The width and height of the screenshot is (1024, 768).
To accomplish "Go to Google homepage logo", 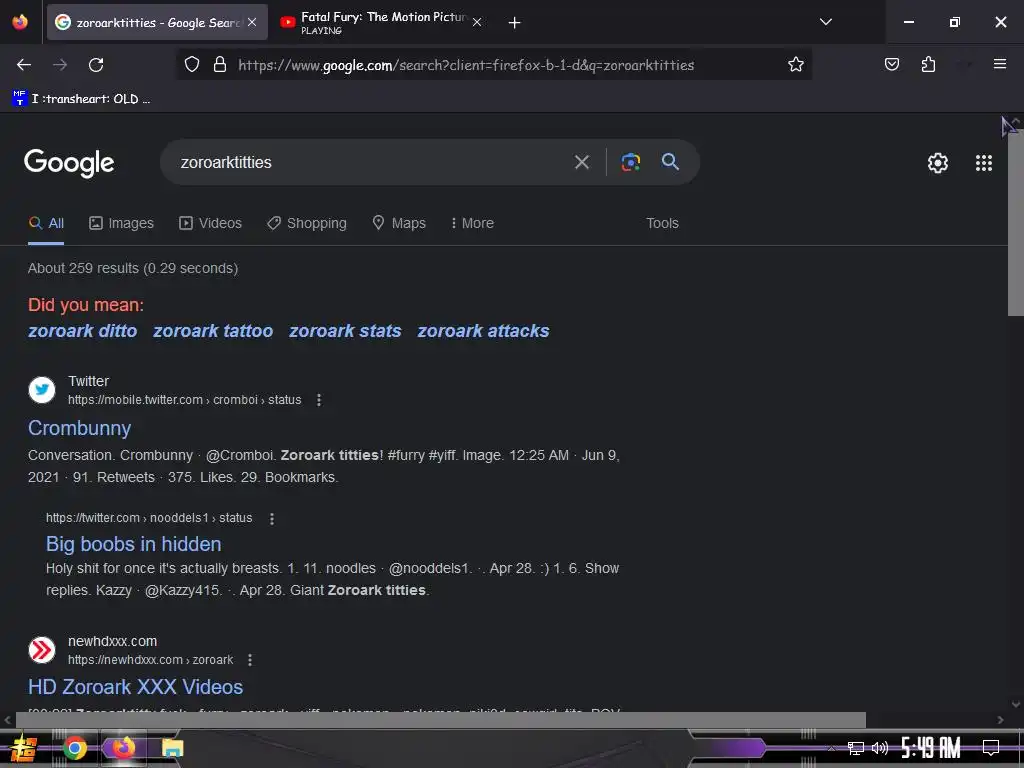I will 69,163.
